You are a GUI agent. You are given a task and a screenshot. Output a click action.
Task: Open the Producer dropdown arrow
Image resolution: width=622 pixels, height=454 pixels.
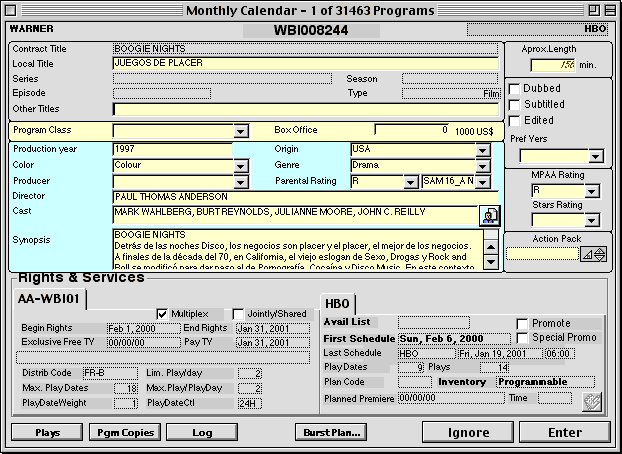coord(241,182)
